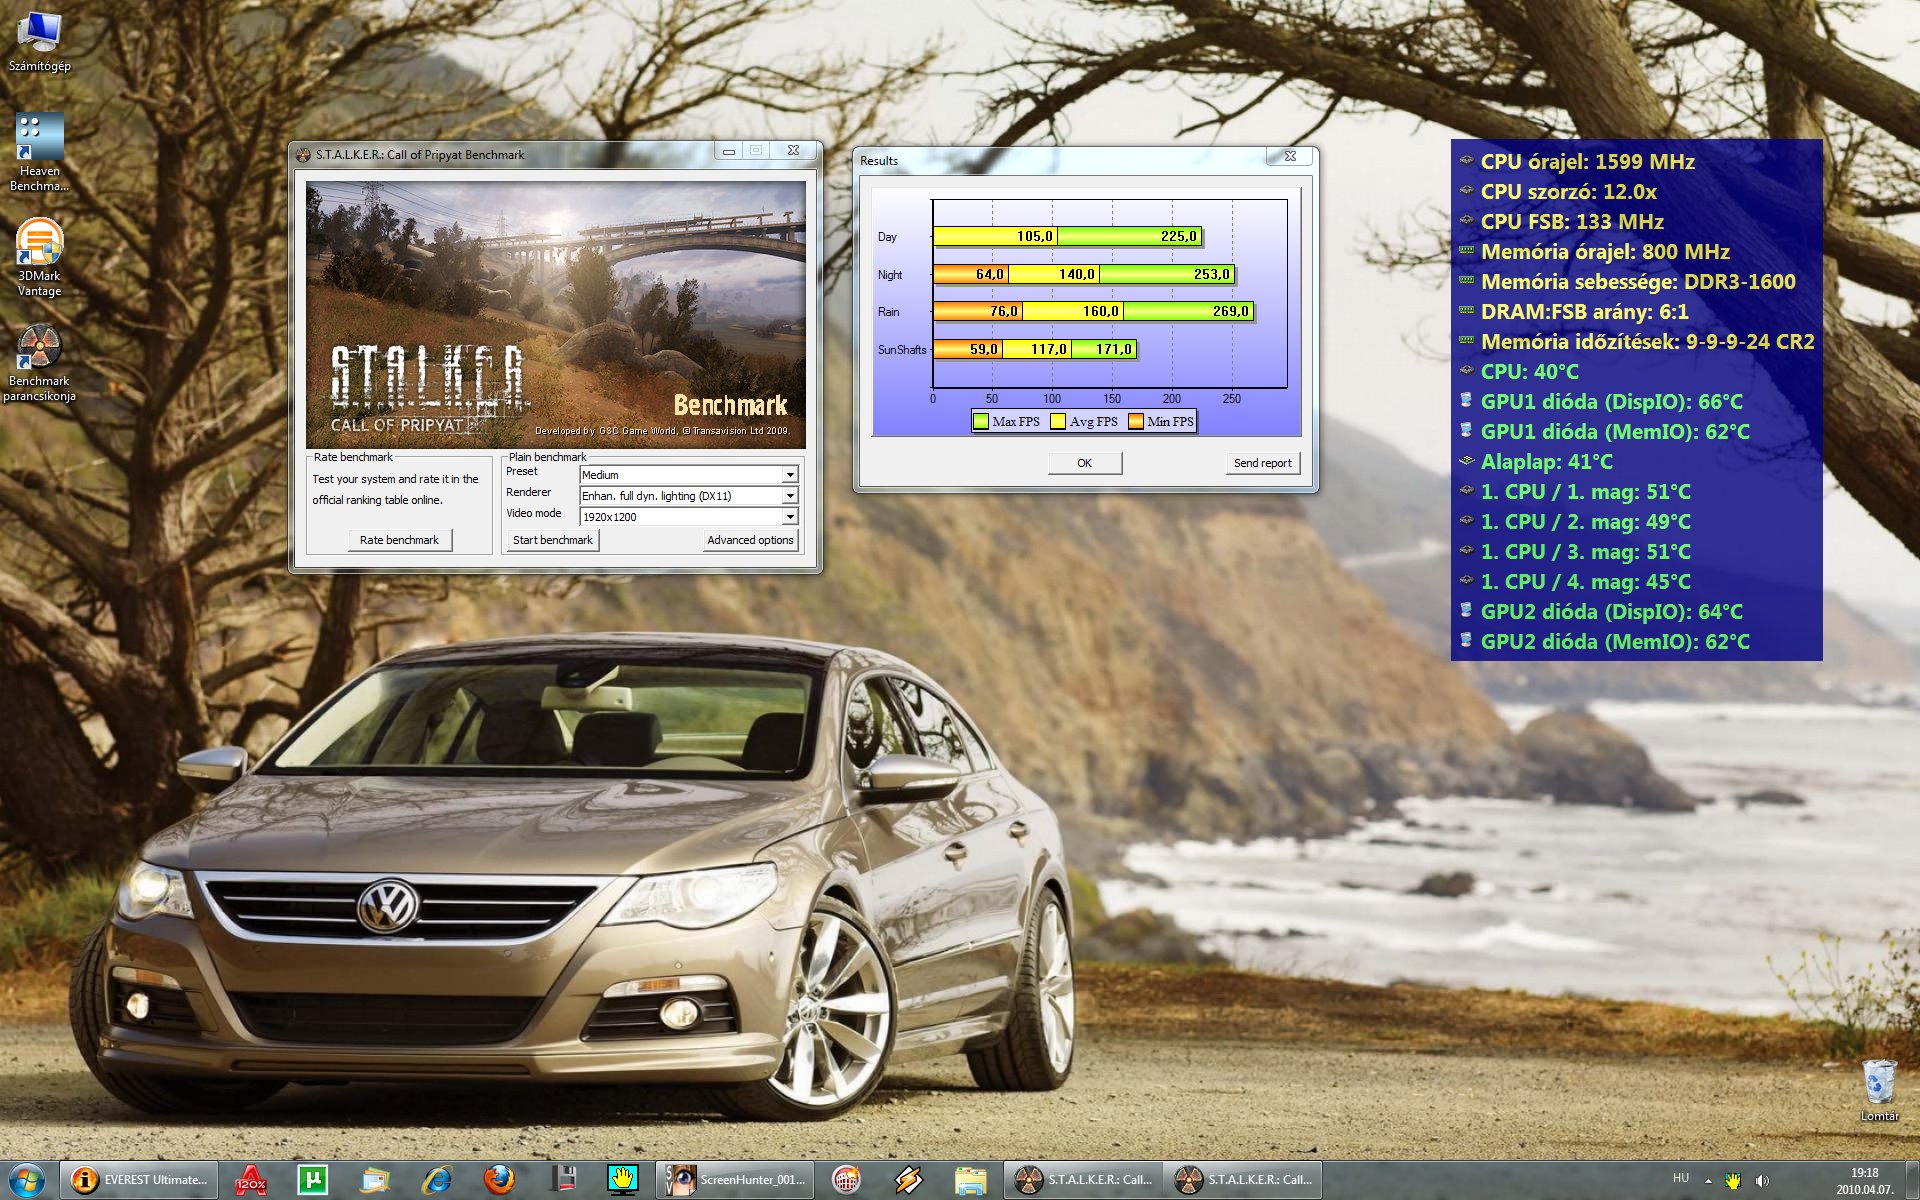Open the 3DMark Vantage desktop shortcut
1920x1200 pixels.
pyautogui.click(x=39, y=258)
